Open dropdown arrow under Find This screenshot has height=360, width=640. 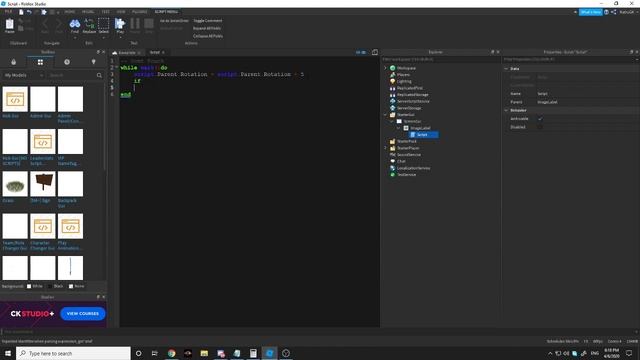click(75, 38)
